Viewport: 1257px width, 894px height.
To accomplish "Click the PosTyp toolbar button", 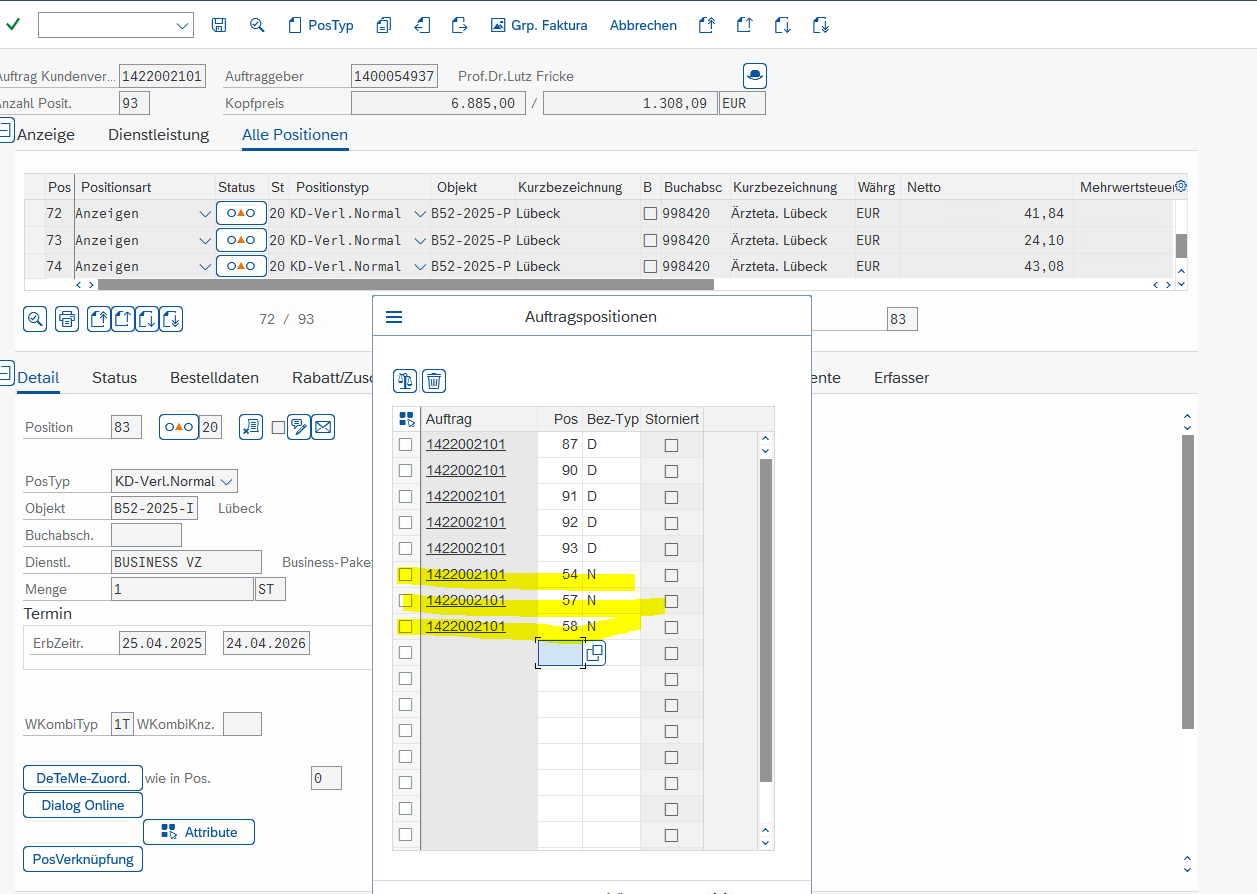I will [x=321, y=25].
